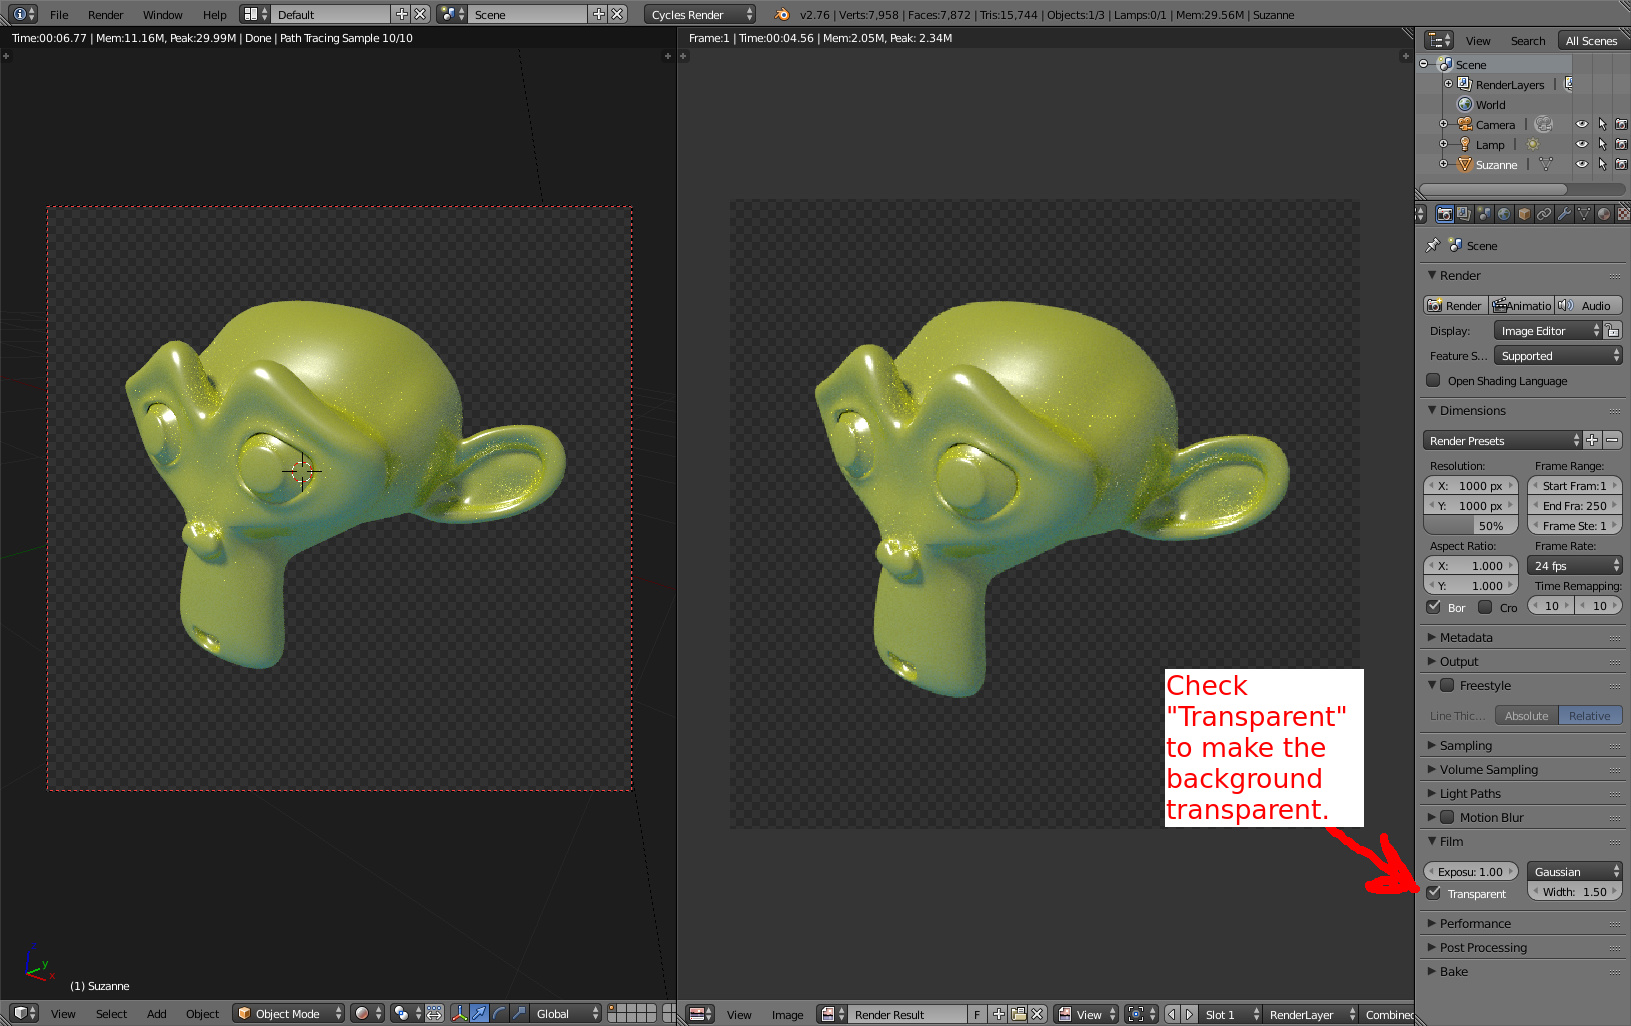Click the Audio button

(1588, 306)
